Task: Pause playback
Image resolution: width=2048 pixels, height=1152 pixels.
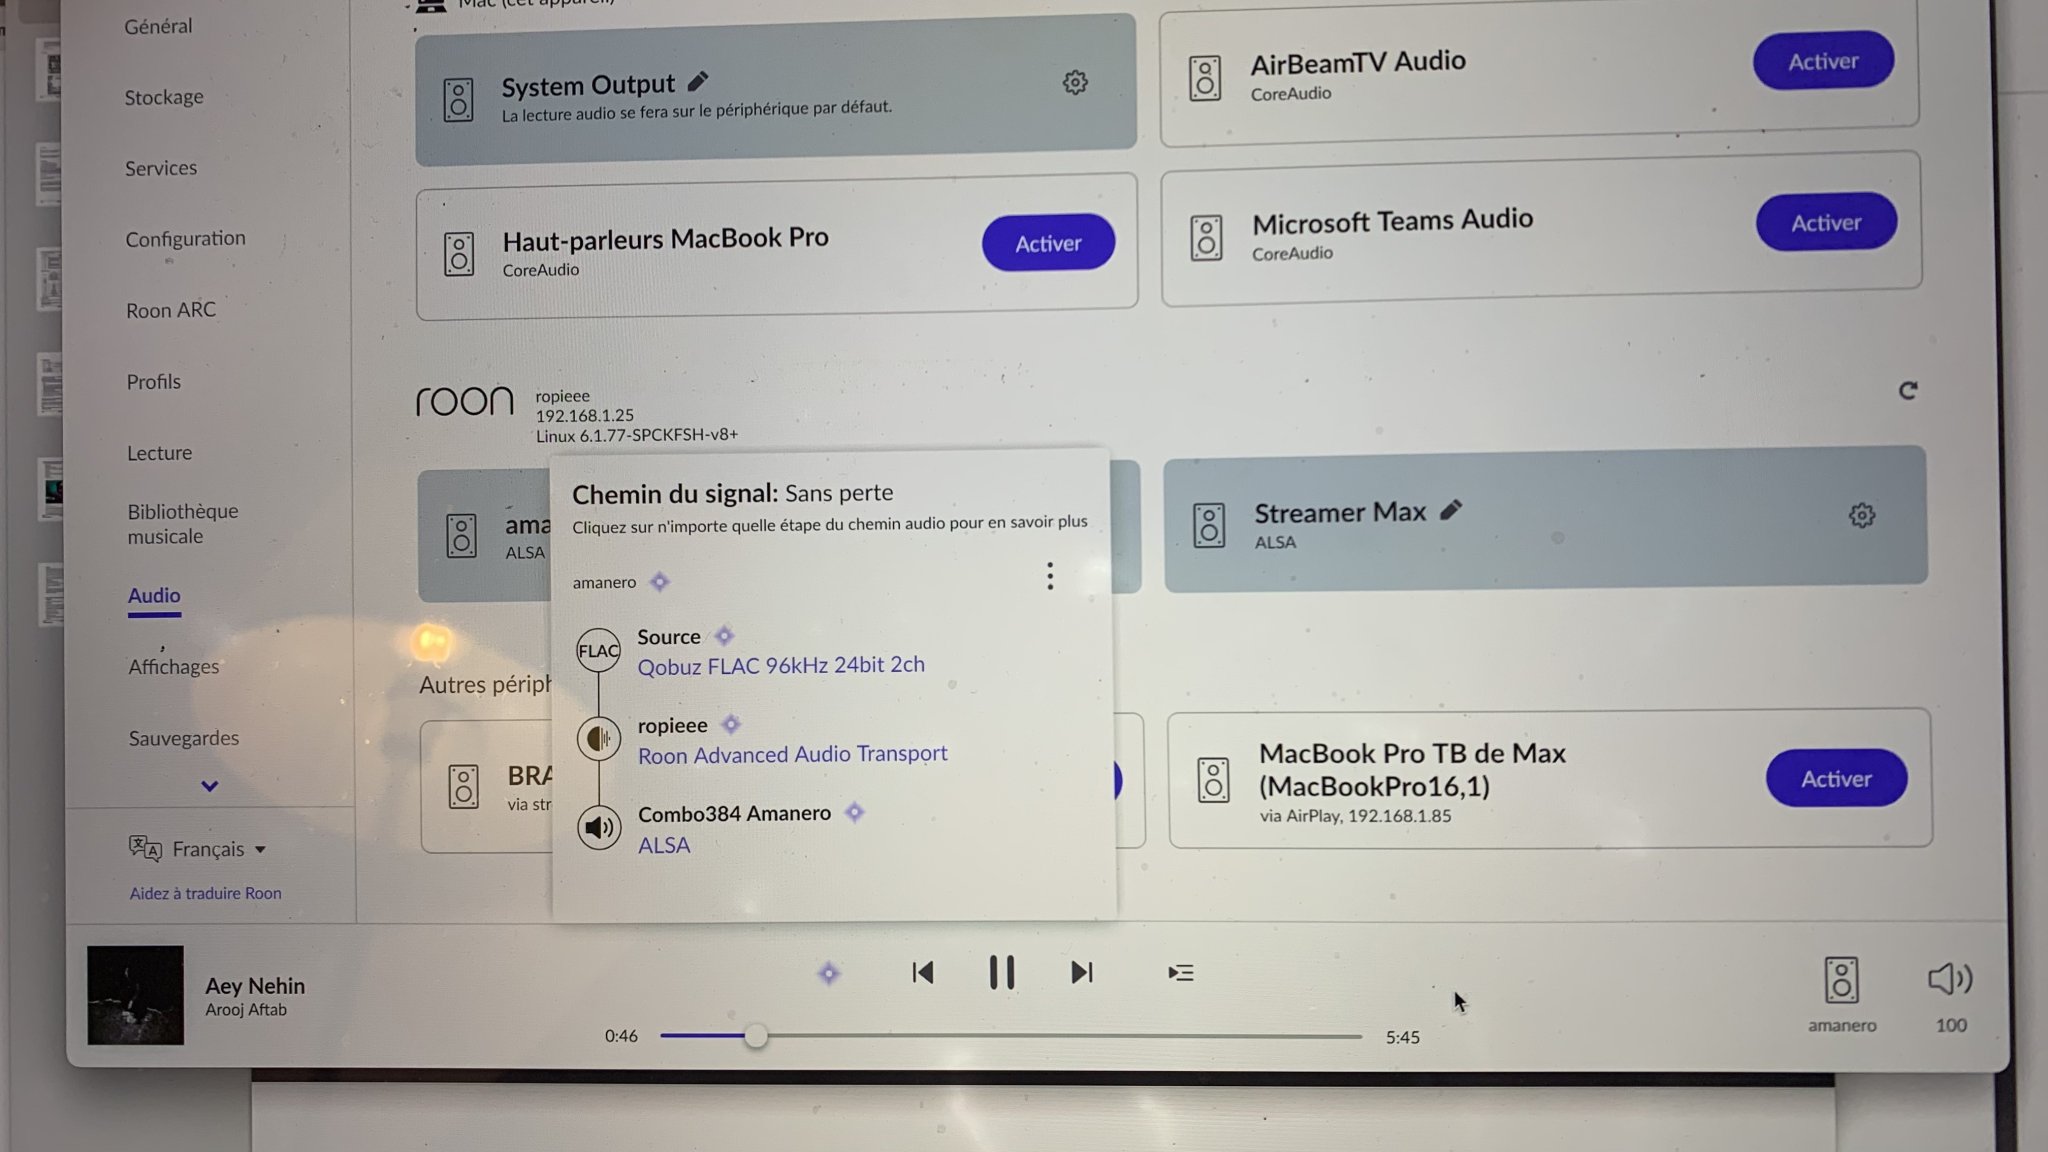Action: [1001, 972]
